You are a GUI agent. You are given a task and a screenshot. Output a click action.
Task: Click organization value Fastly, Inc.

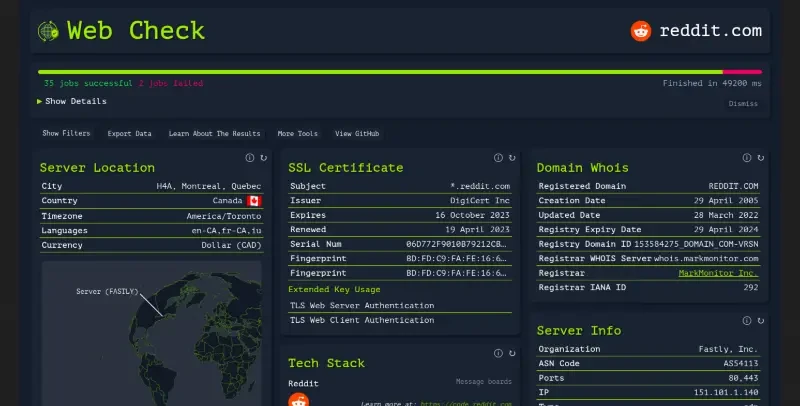point(728,349)
